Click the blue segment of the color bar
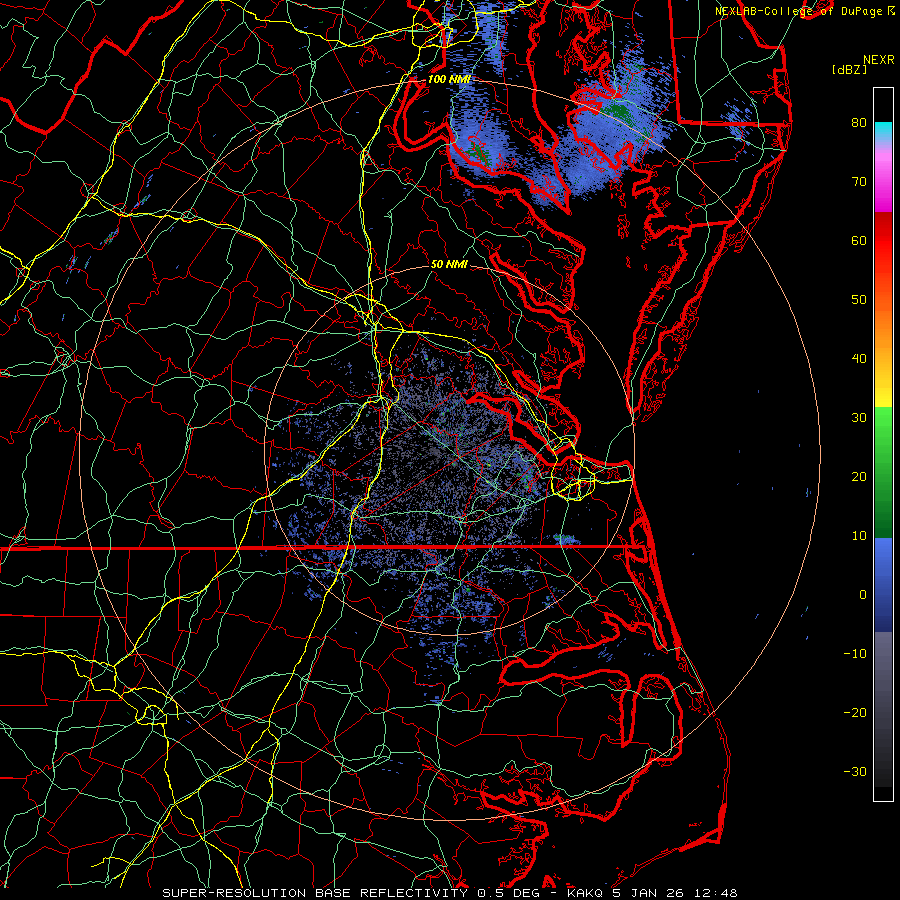 (x=883, y=584)
